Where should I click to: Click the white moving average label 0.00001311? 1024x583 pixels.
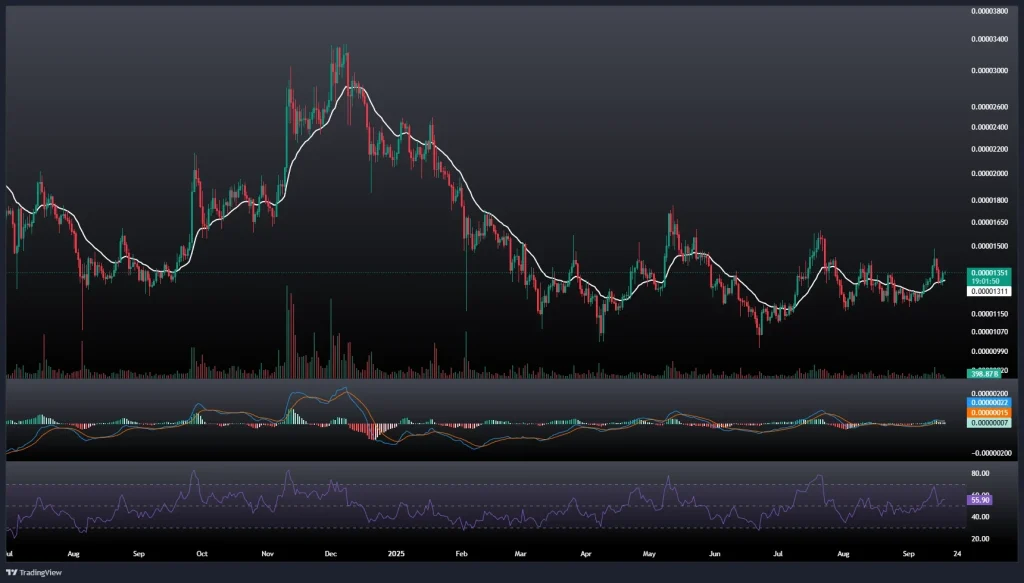point(989,292)
